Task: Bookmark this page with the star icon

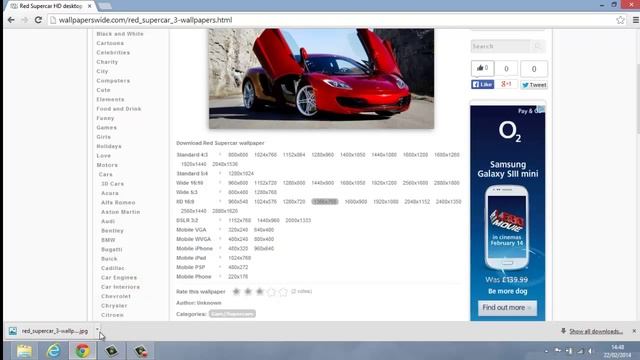Action: pyautogui.click(x=620, y=20)
